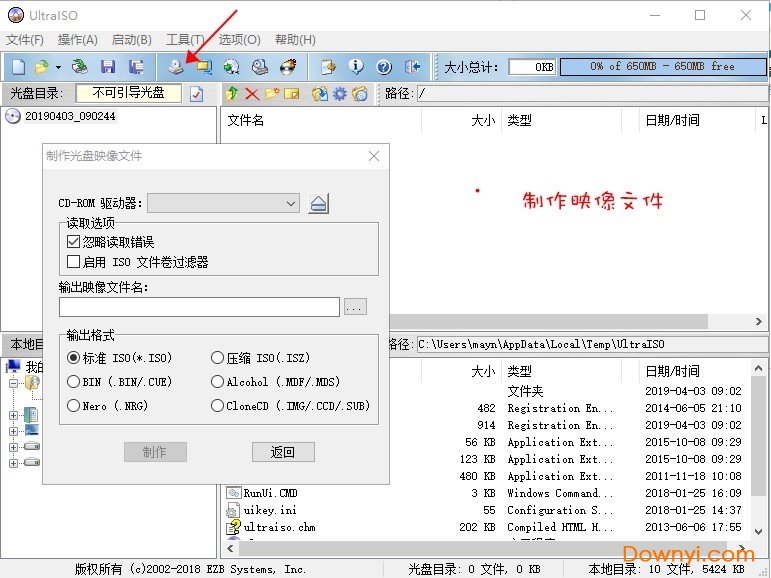Viewport: 771px width, 578px height.
Task: Open the 工具(T) menu
Action: 186,40
